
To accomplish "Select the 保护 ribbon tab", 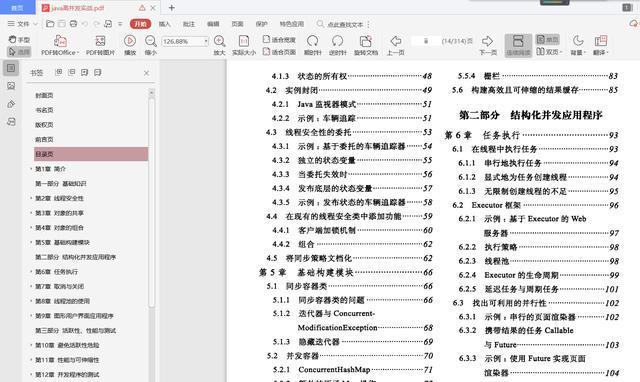I will [262, 24].
